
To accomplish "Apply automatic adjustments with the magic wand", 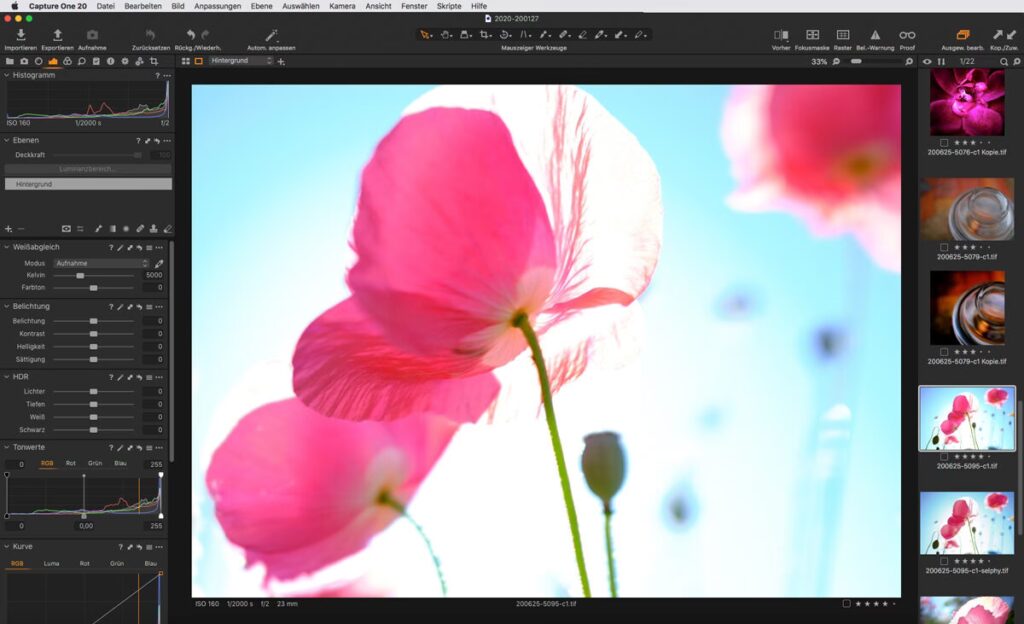I will pos(271,35).
